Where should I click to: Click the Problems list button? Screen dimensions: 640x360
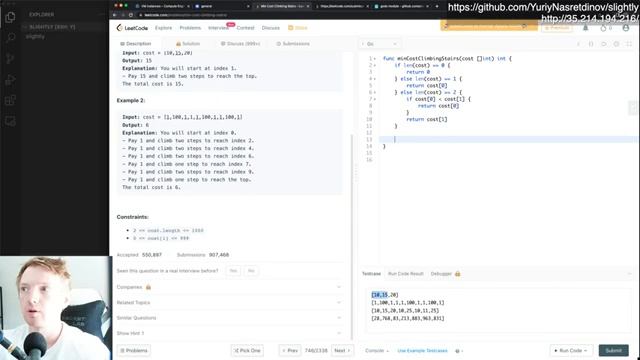pos(133,351)
